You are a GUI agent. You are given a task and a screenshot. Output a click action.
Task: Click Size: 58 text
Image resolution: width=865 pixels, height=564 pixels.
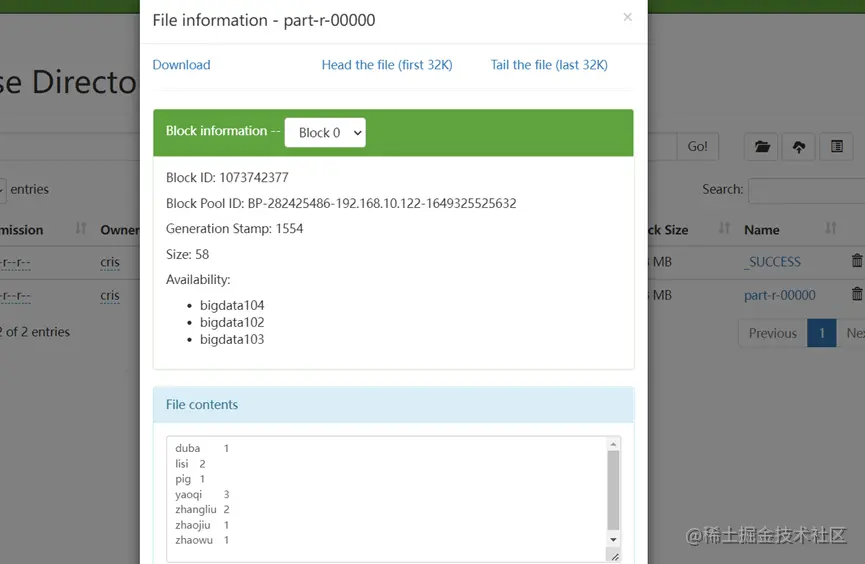tap(188, 254)
